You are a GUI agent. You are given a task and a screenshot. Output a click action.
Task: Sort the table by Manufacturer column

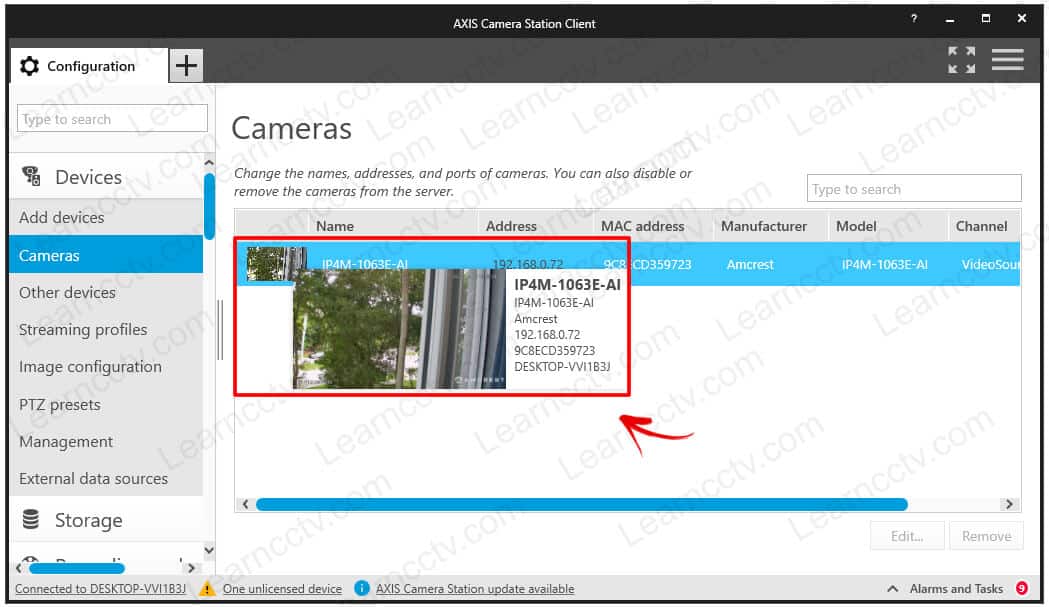point(764,226)
